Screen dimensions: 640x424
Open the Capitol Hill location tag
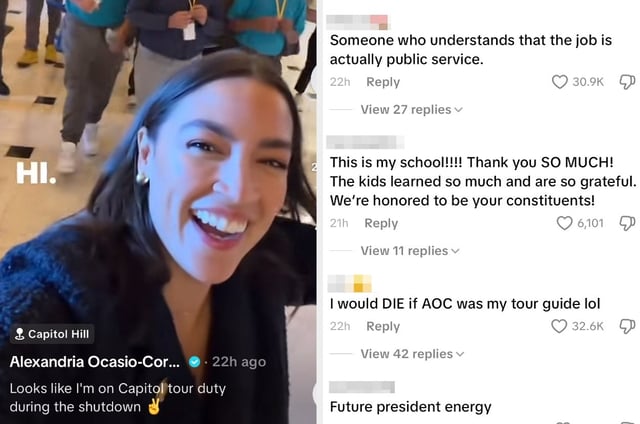click(52, 334)
